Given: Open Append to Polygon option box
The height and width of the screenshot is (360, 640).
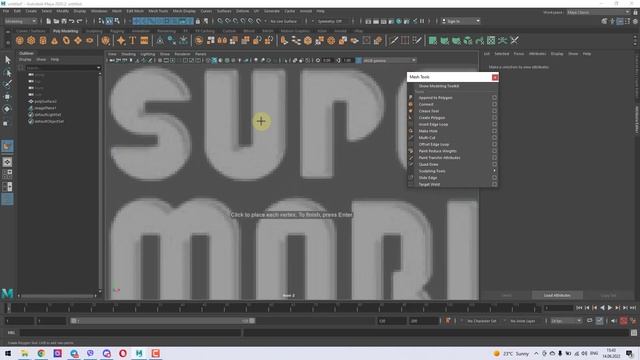Looking at the screenshot, I should pyautogui.click(x=494, y=98).
